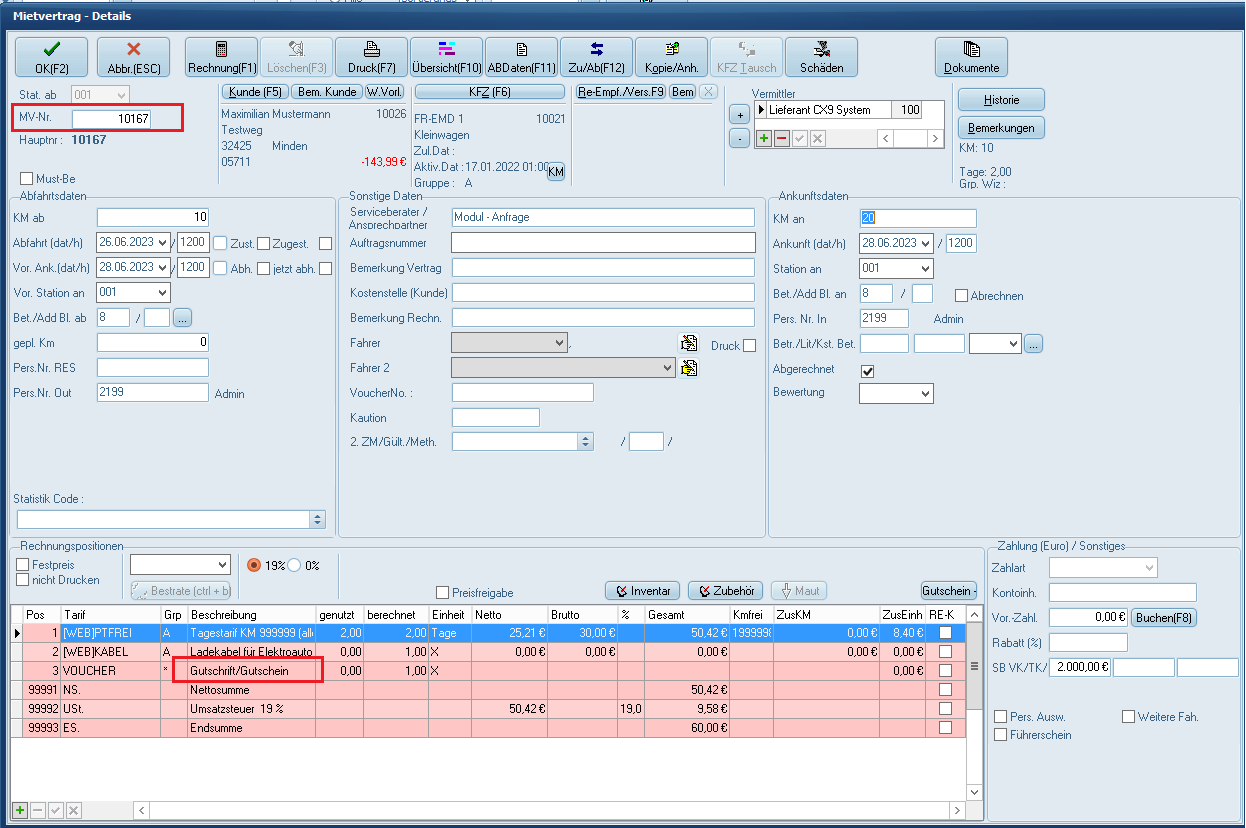This screenshot has height=828, width=1246.
Task: Click the Druck(F7) printer button
Action: pyautogui.click(x=371, y=57)
